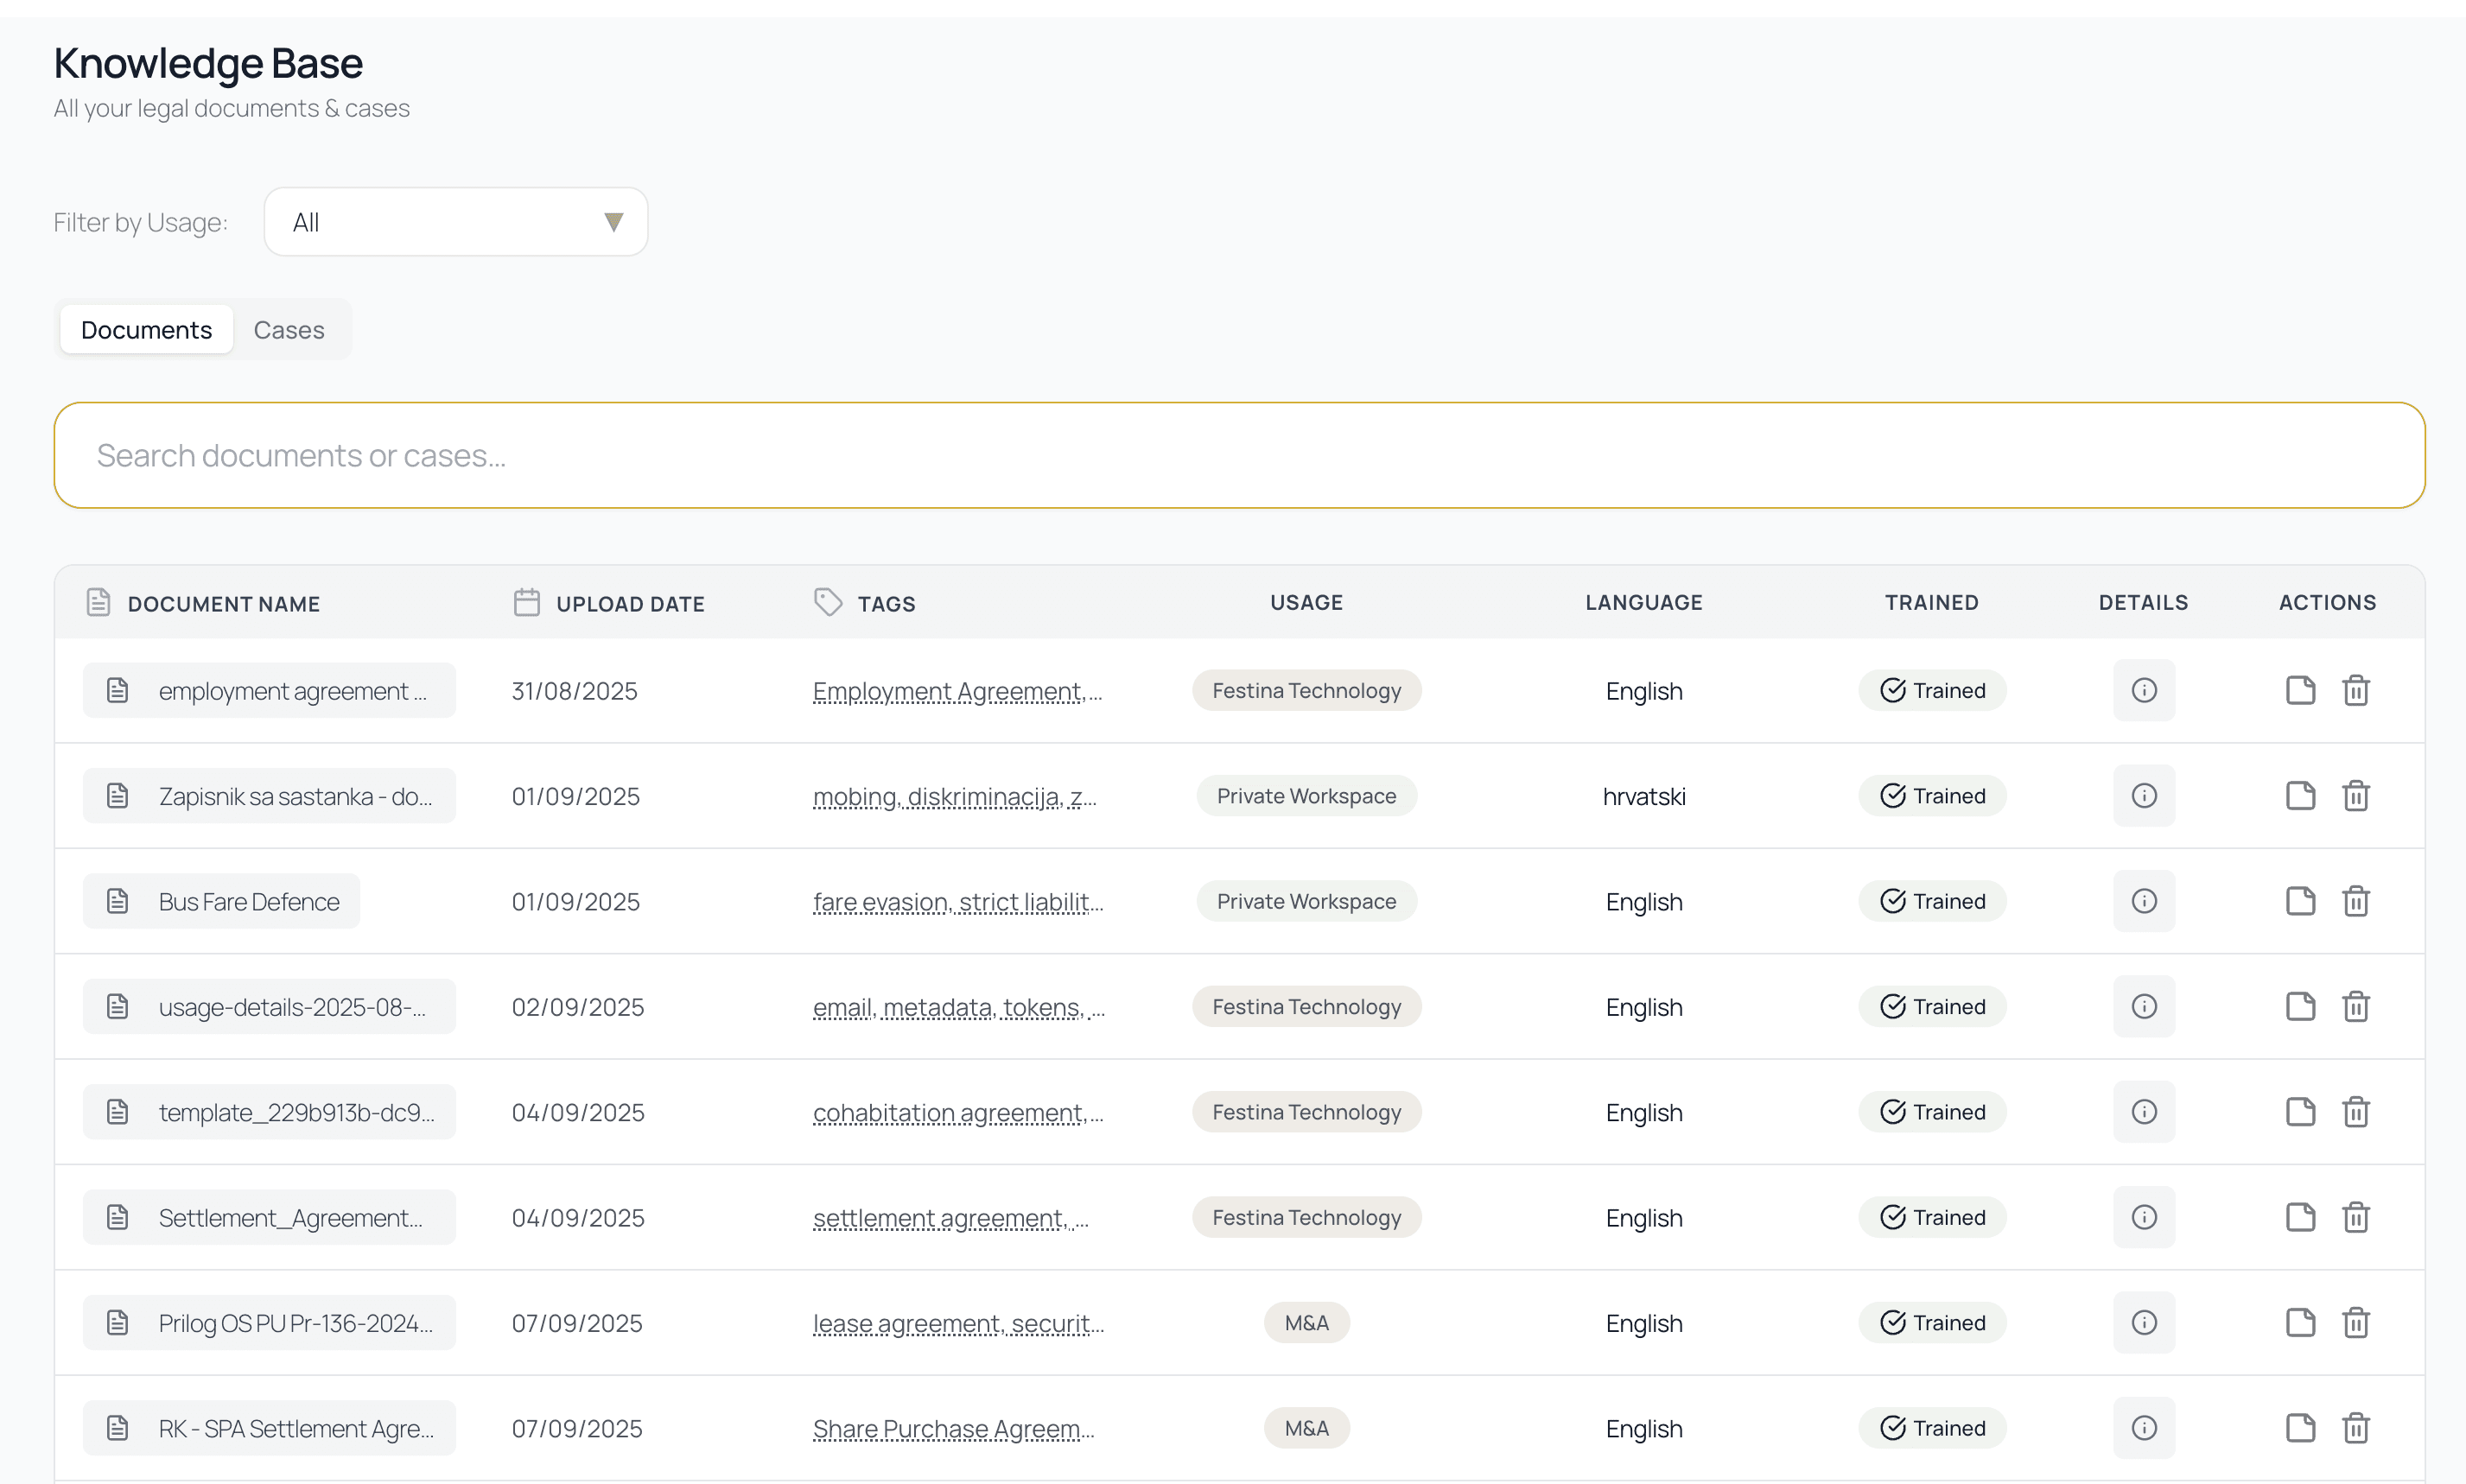Click Trained badge on Zapisnik sa sastanka row

point(1931,796)
